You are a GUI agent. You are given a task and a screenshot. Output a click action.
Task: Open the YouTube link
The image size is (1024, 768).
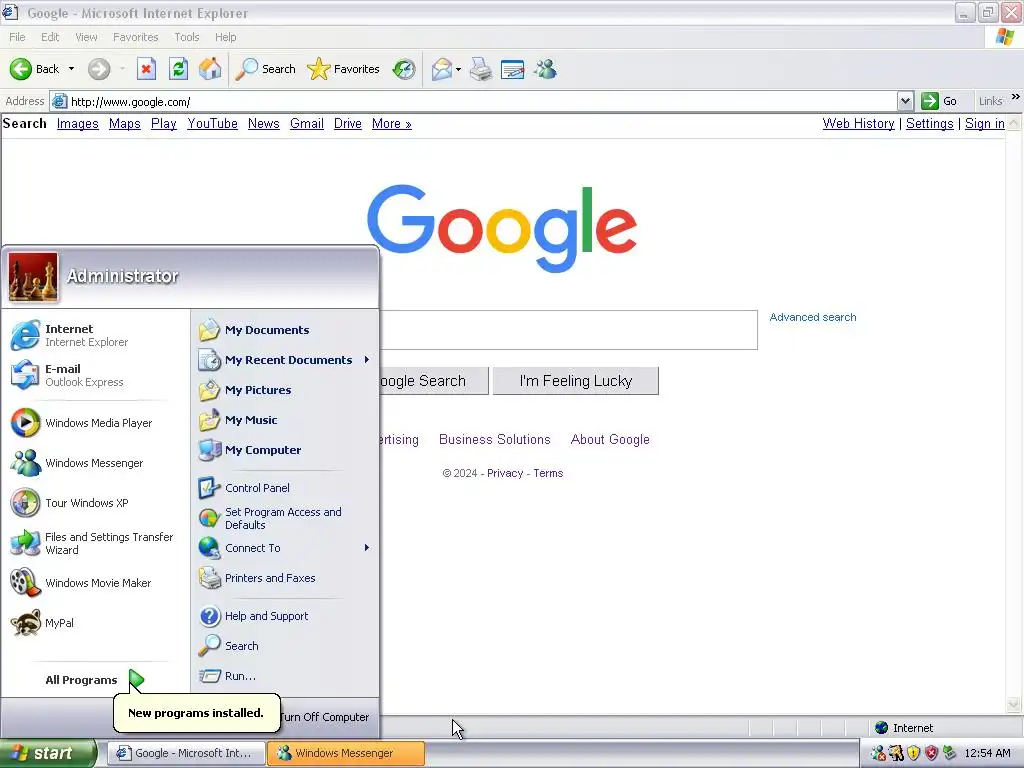click(x=212, y=123)
